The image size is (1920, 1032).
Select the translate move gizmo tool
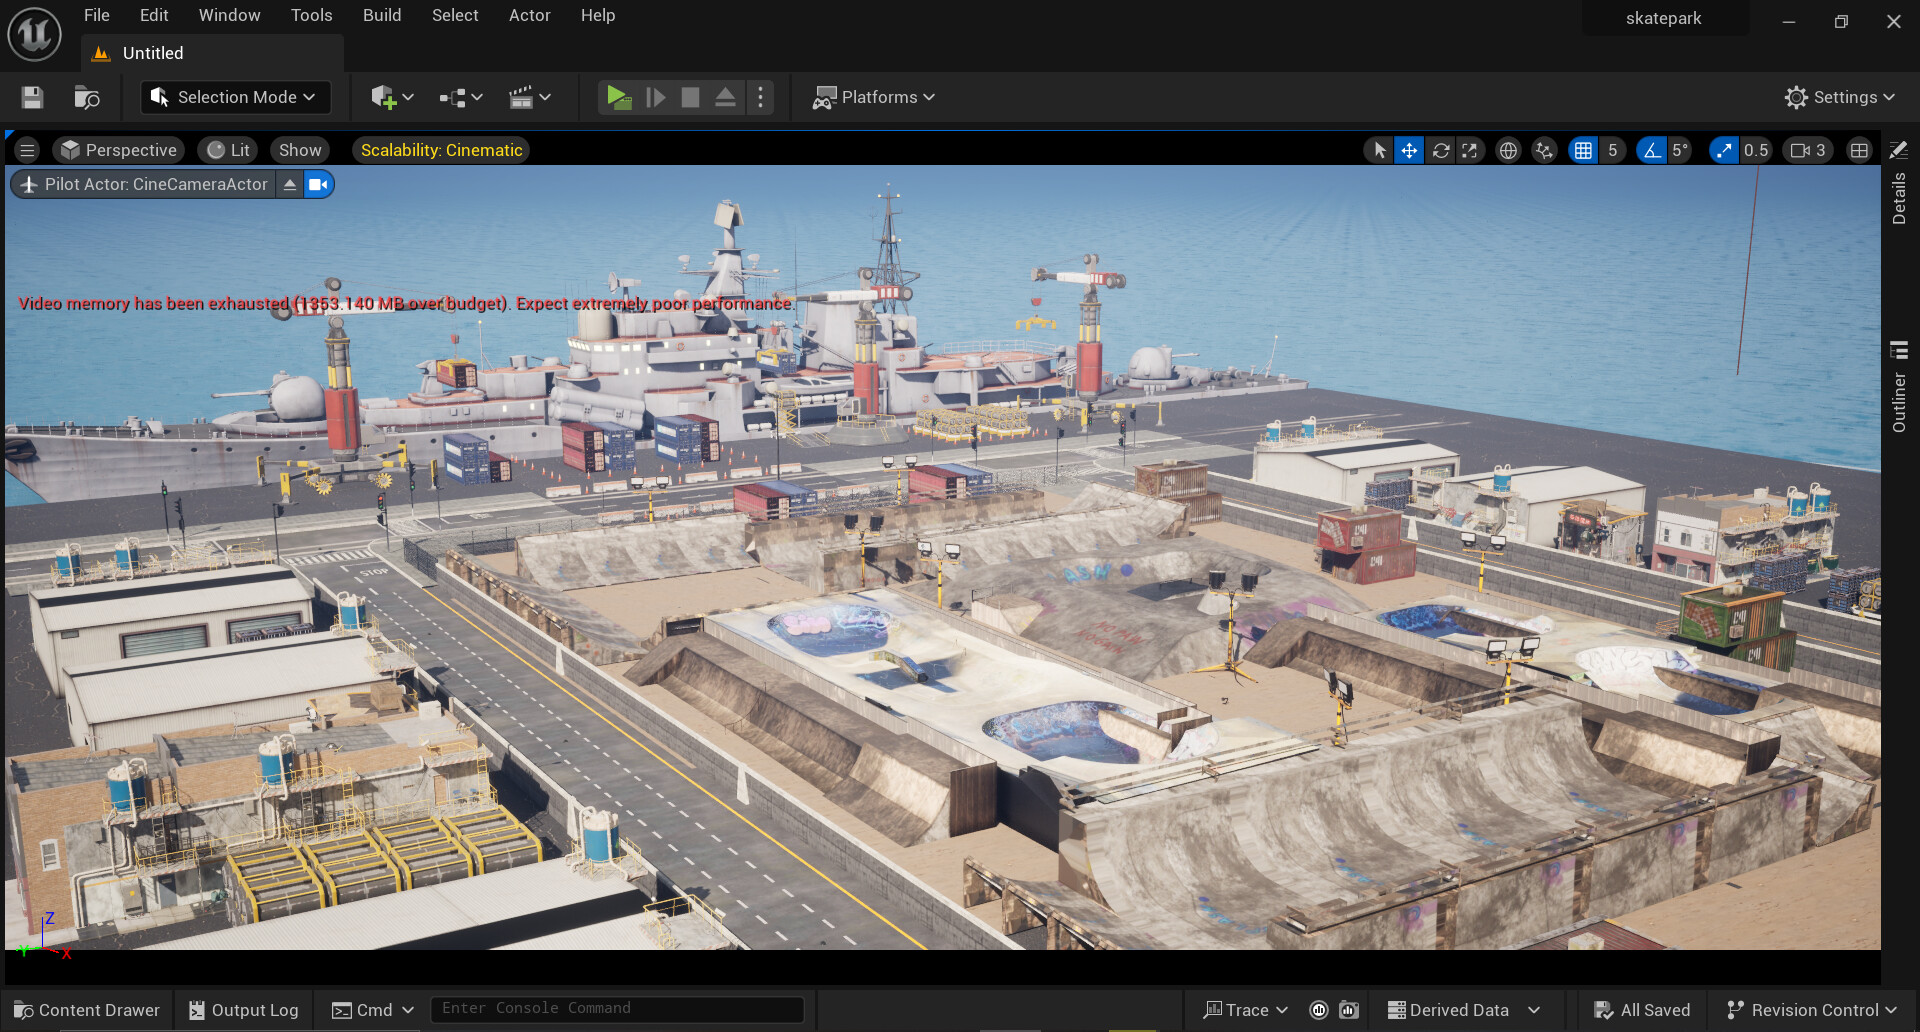point(1408,150)
